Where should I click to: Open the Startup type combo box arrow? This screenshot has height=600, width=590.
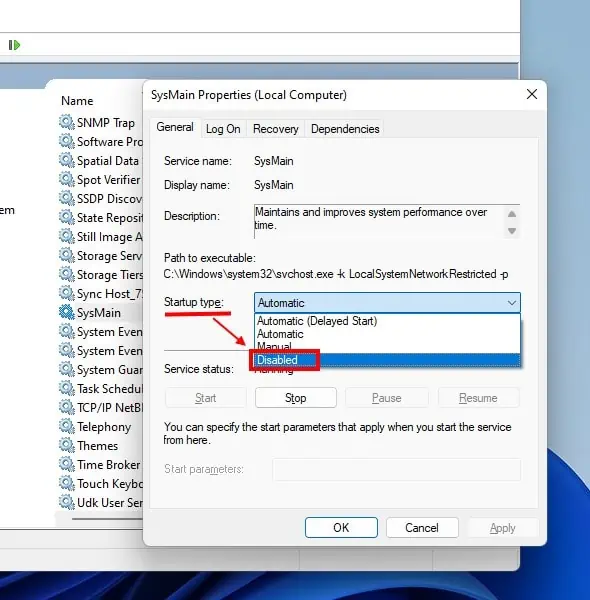click(512, 303)
